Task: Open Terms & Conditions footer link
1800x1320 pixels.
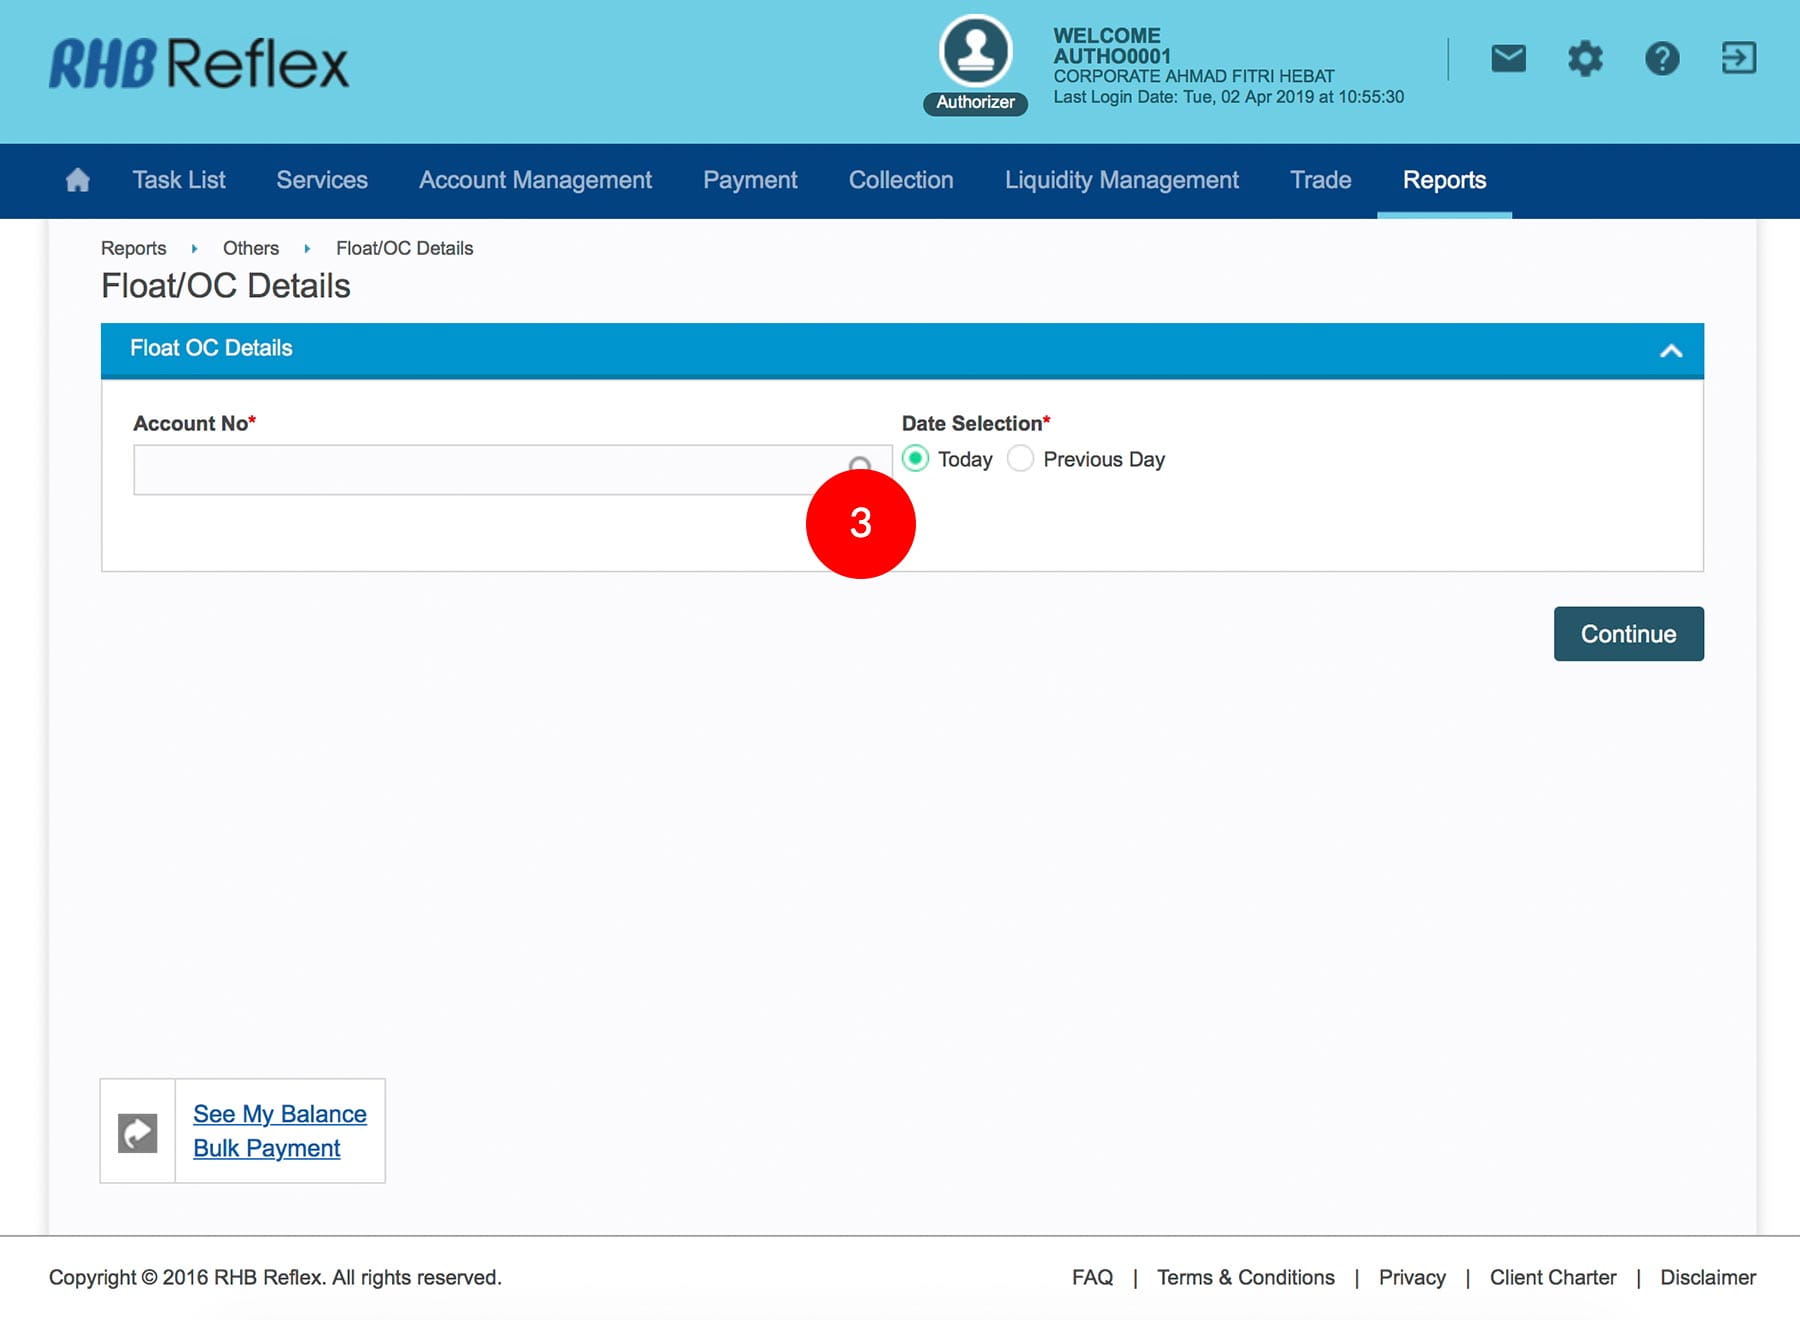Action: [1245, 1277]
